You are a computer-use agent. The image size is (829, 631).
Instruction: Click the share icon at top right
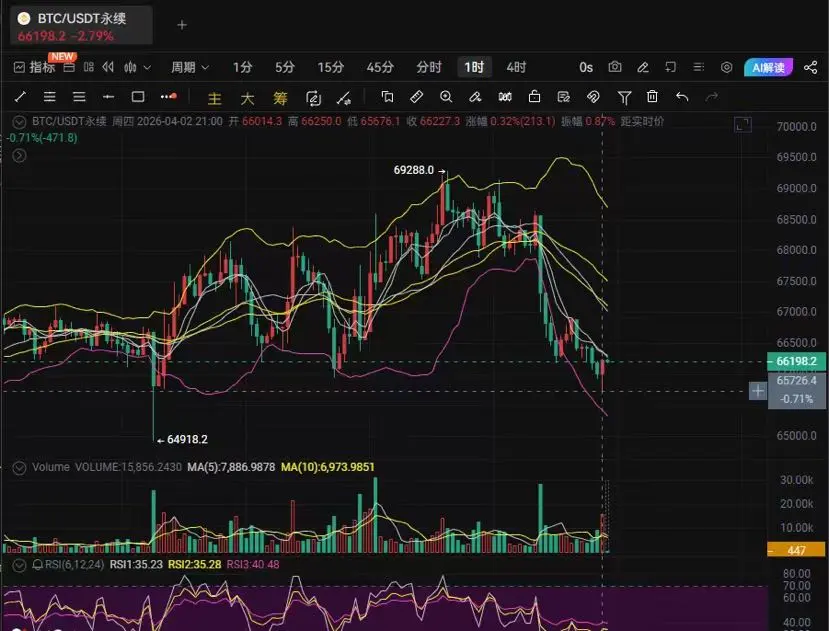[810, 67]
